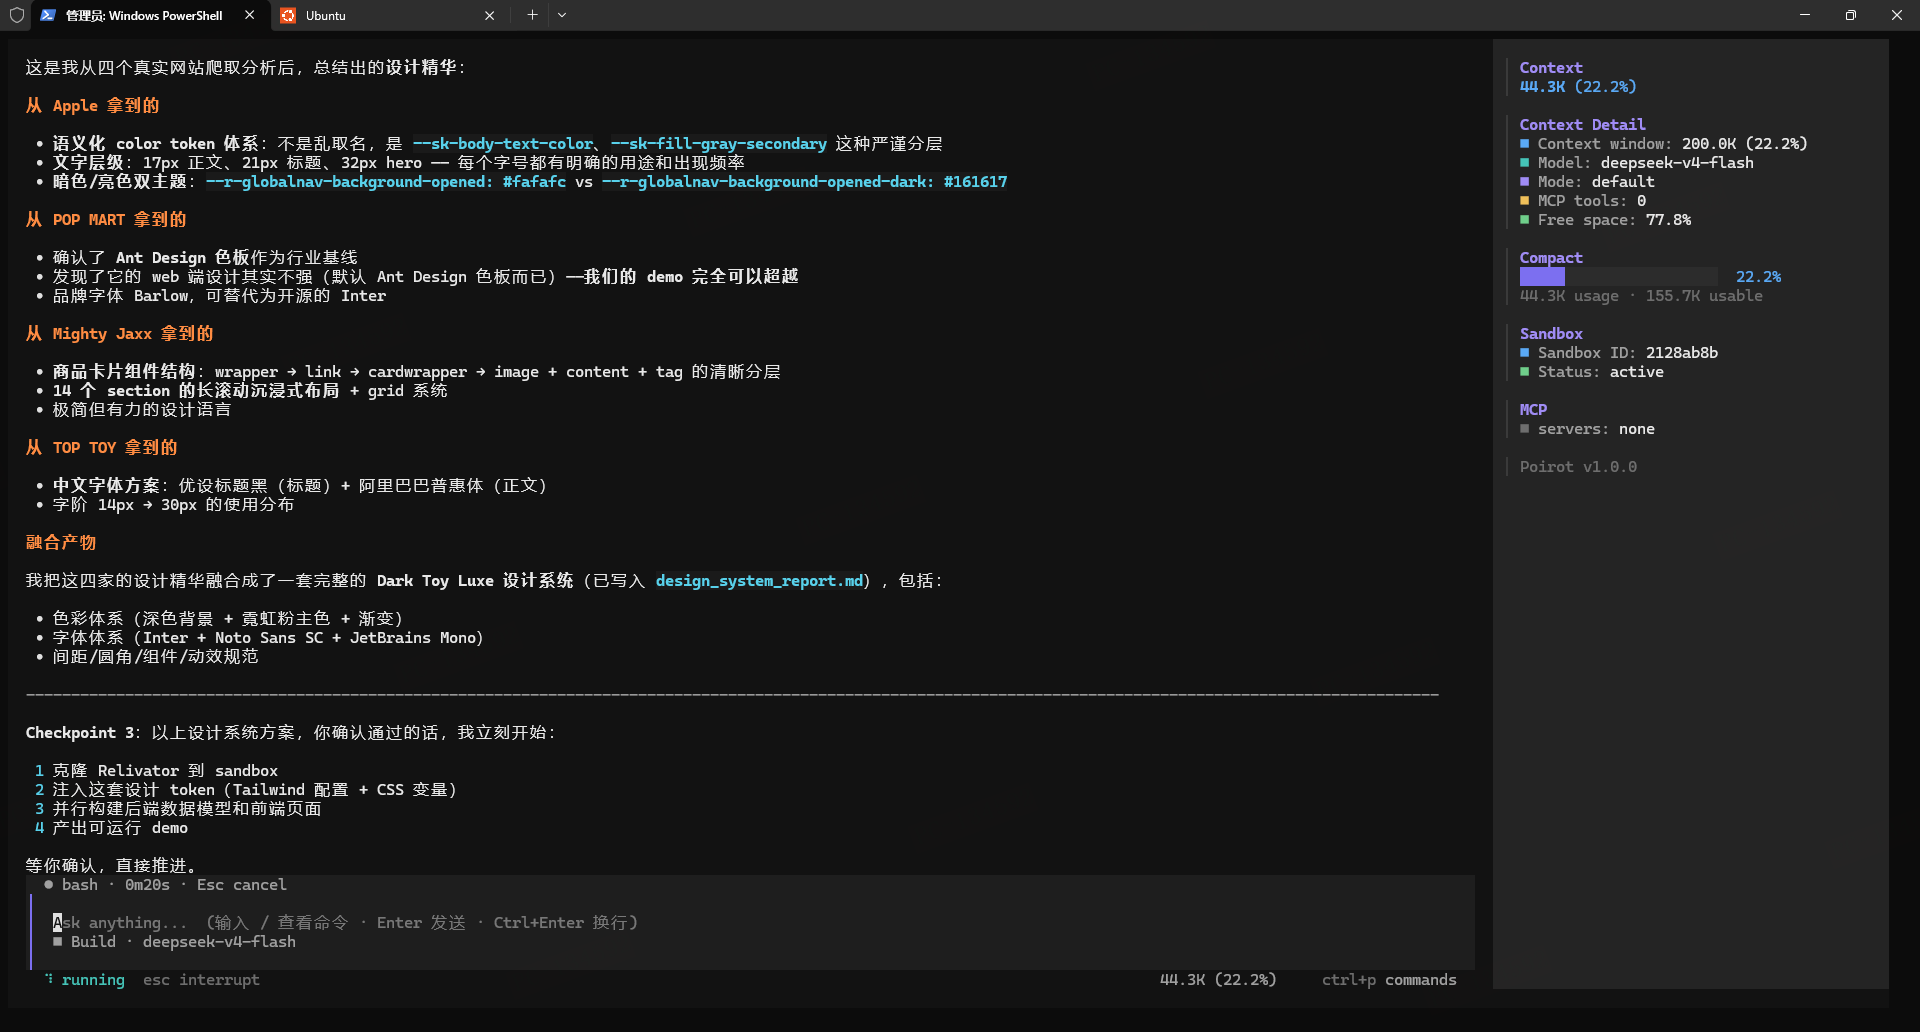Click the admin shield icon
1920x1032 pixels.
[x=16, y=15]
